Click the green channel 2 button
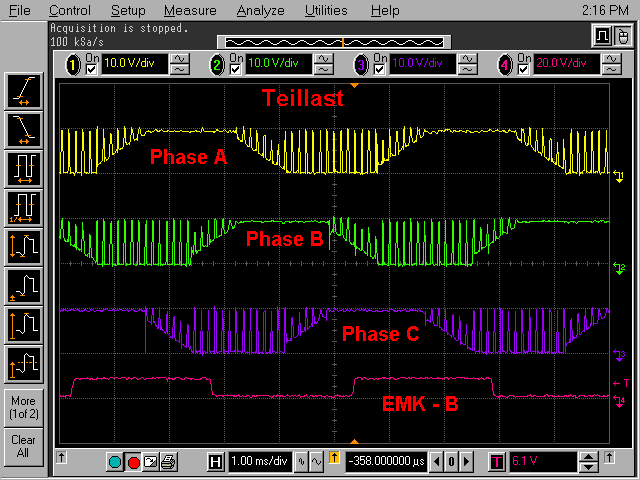Image resolution: width=640 pixels, height=480 pixels. [217, 65]
